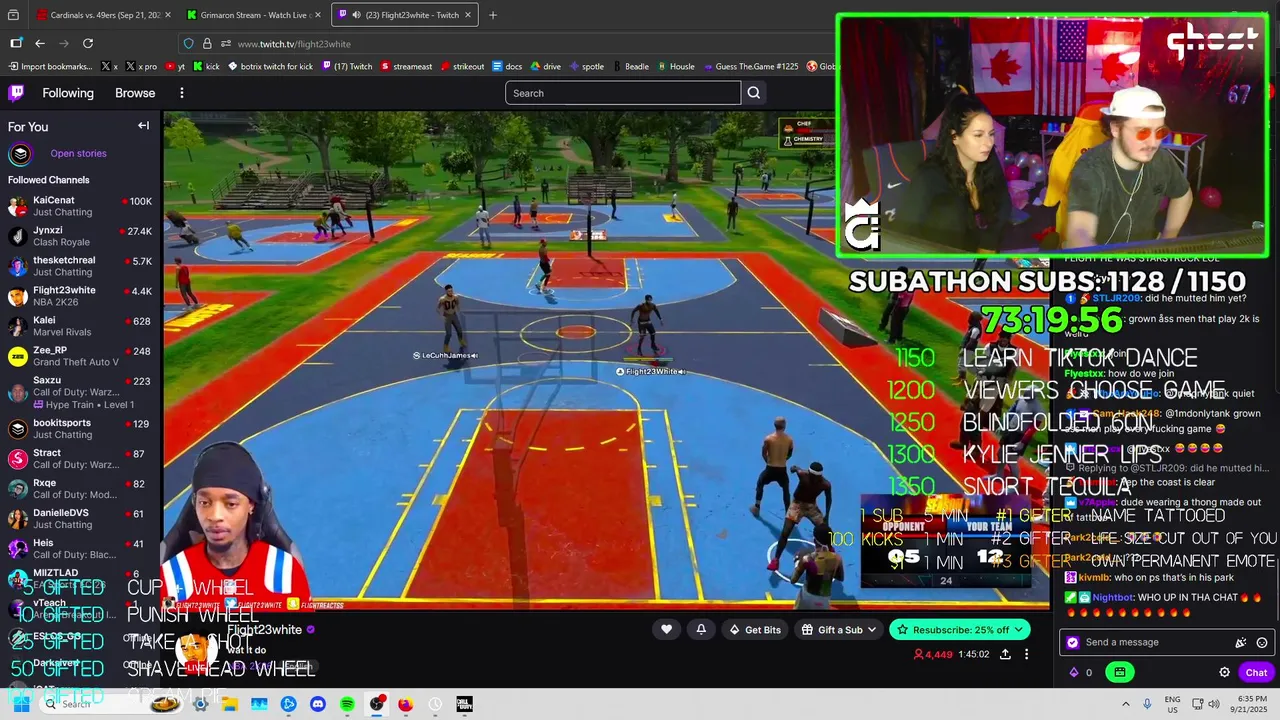Screen dimensions: 1280x720
Task: Open OBS Studio from the taskbar
Action: [x=376, y=704]
